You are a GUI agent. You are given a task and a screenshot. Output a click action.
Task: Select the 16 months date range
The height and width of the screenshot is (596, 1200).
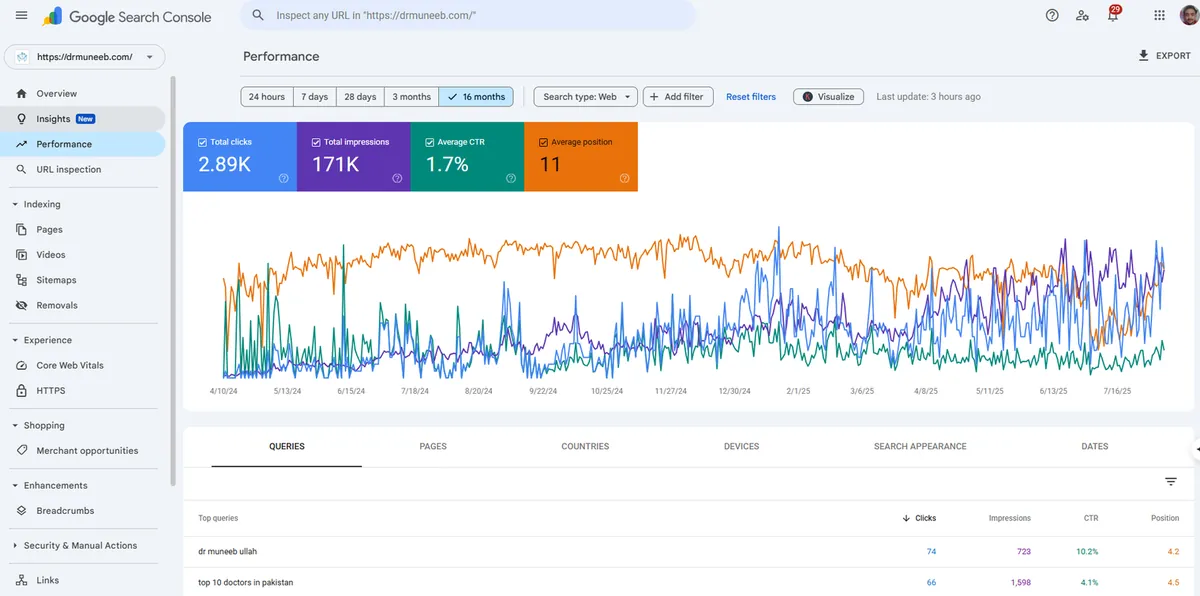pyautogui.click(x=476, y=97)
